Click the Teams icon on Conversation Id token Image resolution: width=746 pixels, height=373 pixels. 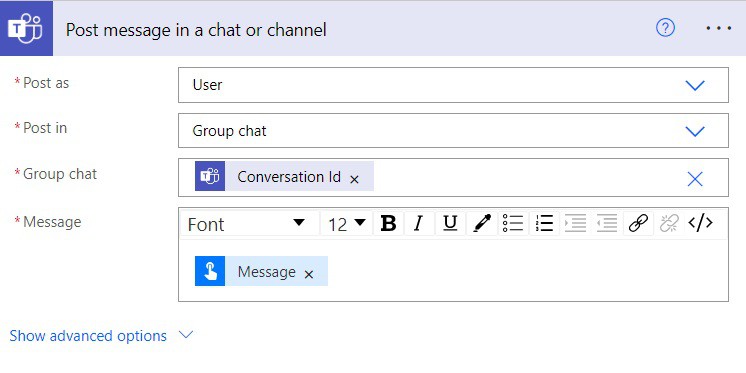210,176
